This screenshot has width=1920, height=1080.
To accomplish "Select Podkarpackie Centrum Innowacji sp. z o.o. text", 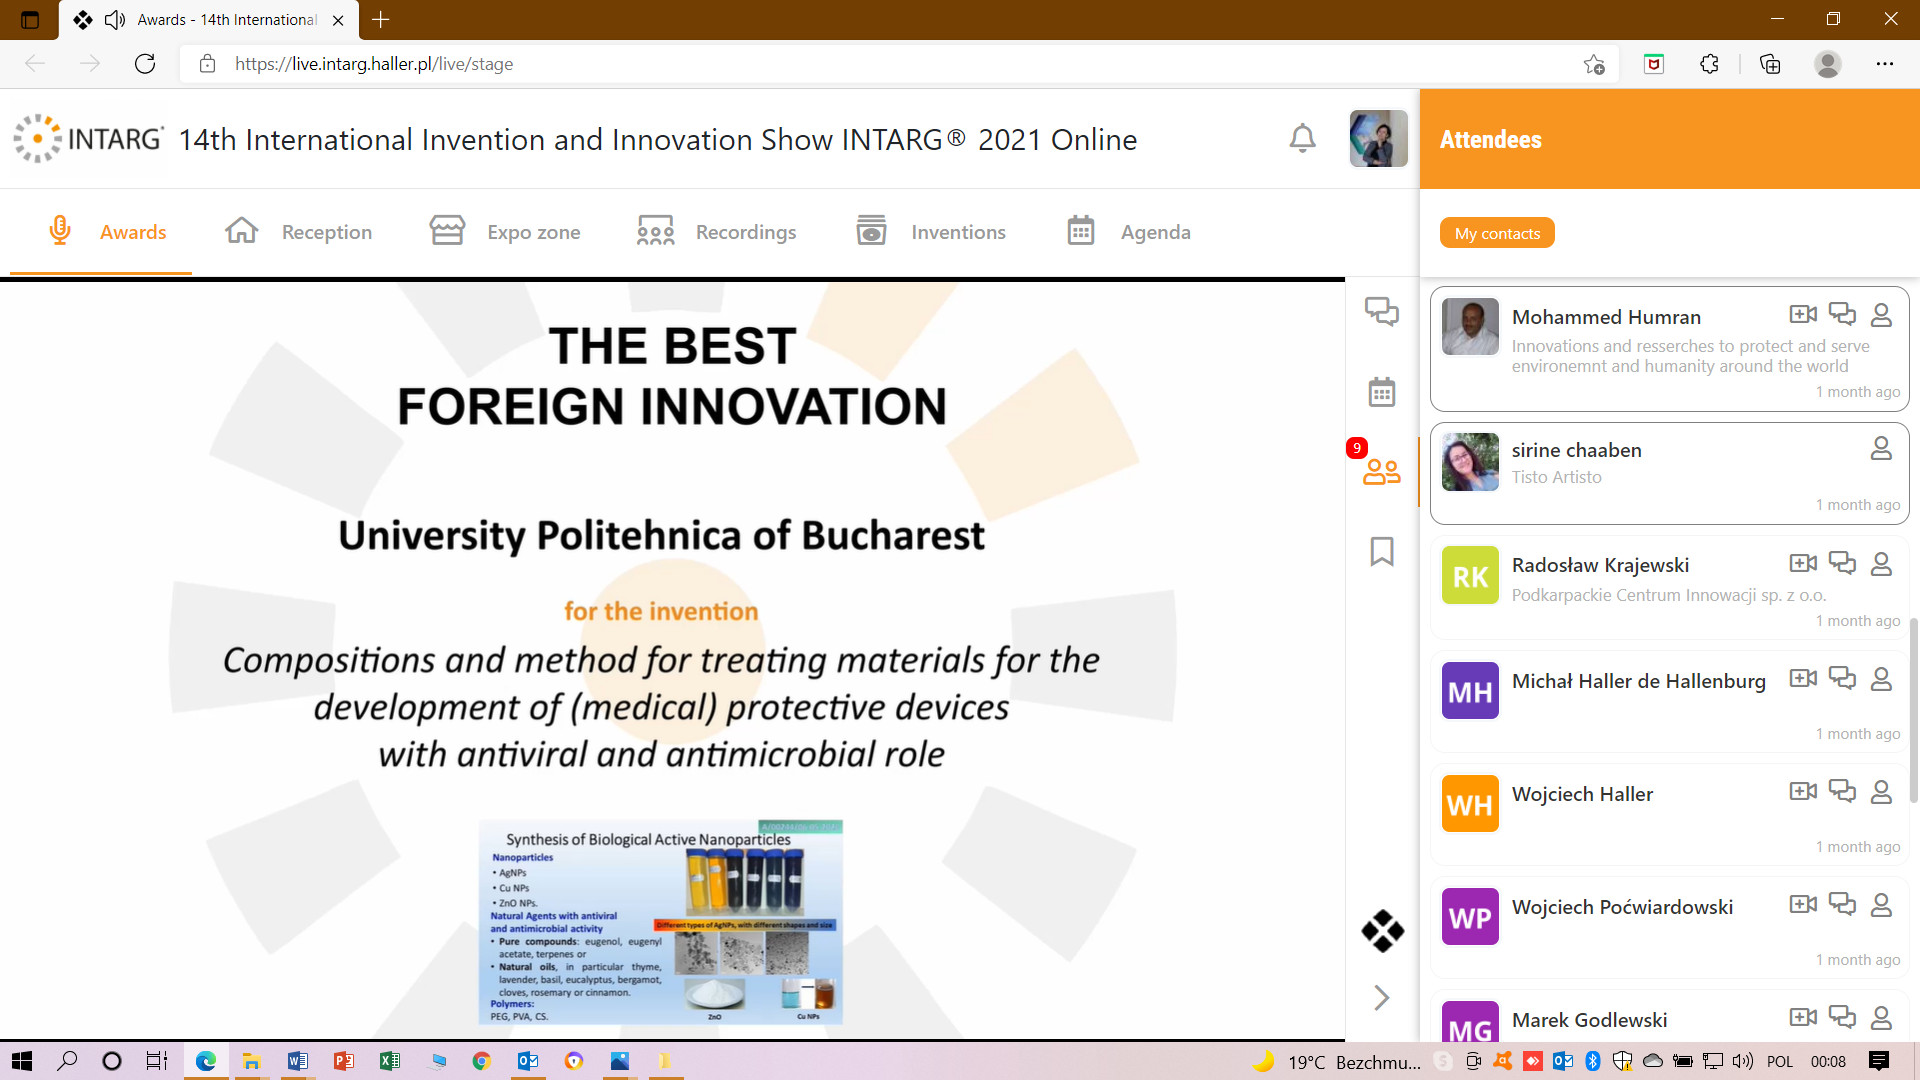I will [x=1669, y=595].
